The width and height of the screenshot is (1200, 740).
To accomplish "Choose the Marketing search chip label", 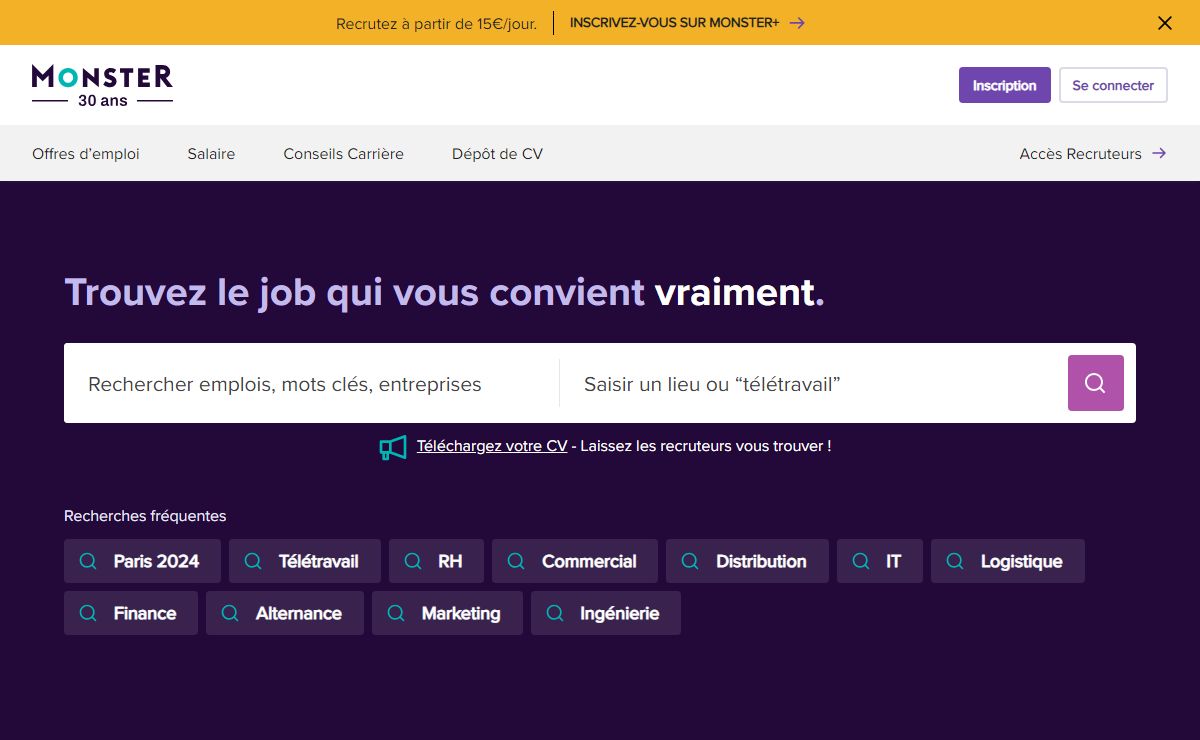I will coord(461,613).
